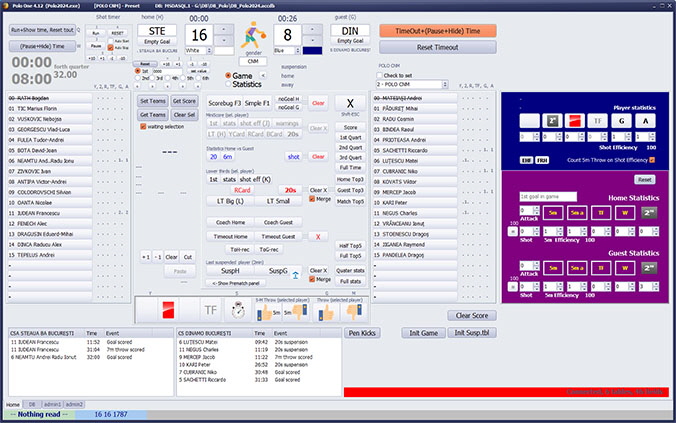Click the stopwatch icon in bottom toolbar

(238, 310)
